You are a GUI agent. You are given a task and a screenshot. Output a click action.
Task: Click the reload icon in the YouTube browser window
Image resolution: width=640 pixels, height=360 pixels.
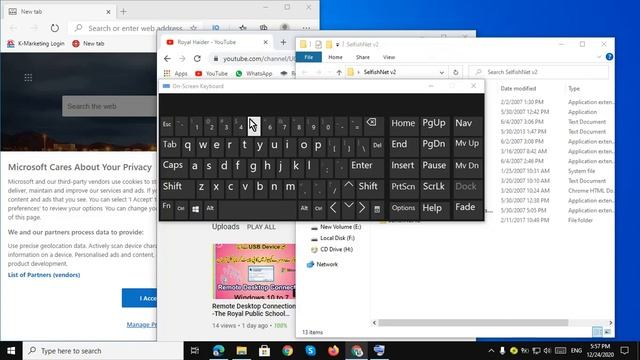pos(197,59)
